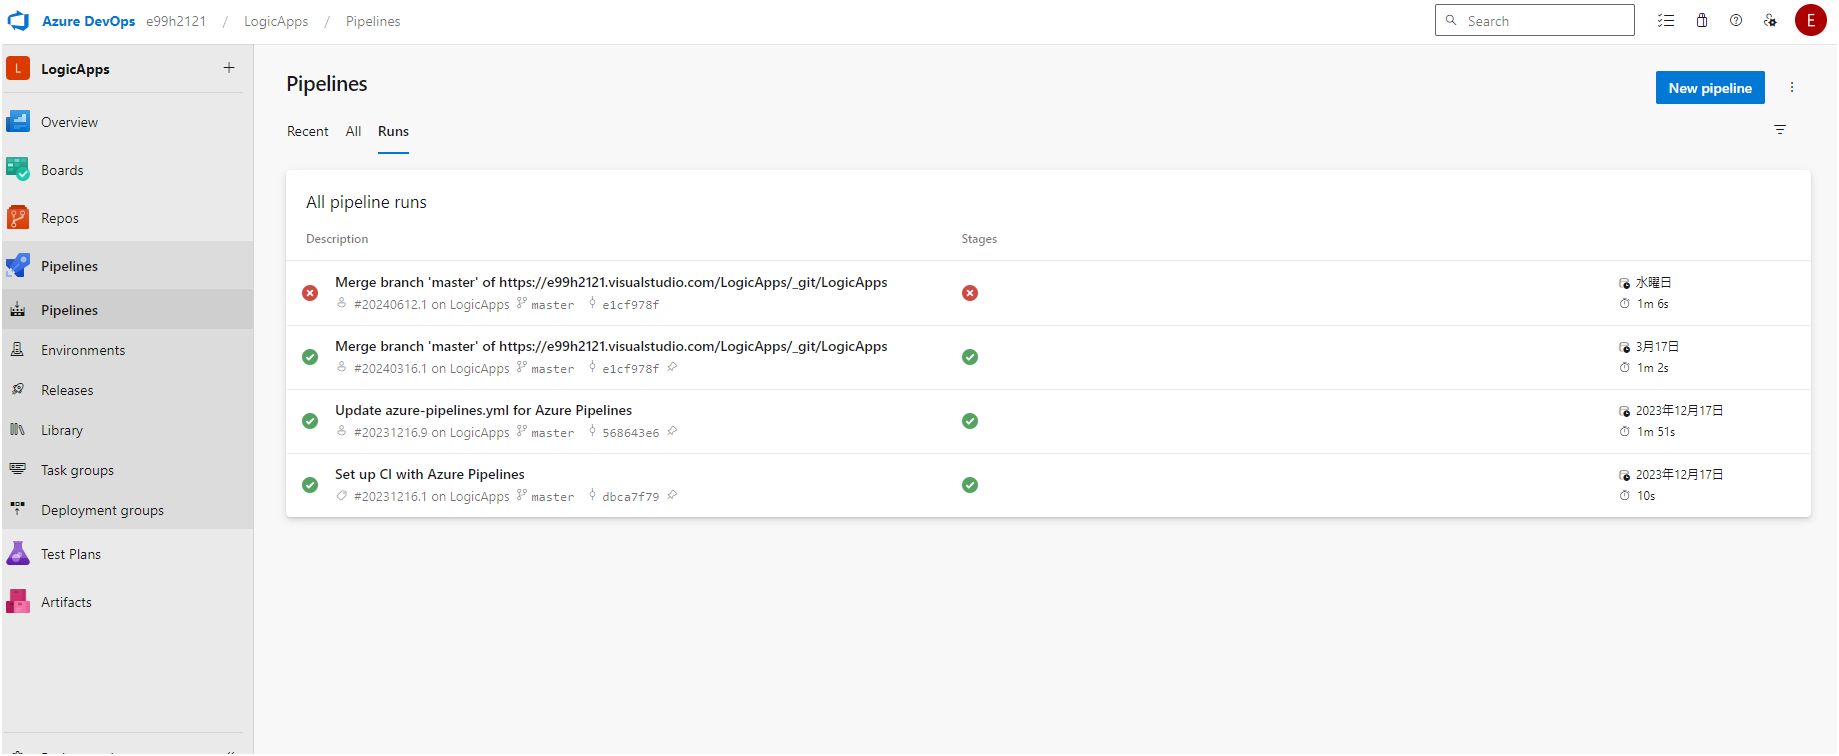Open the Pipelines sub-item in the sidebar
Image resolution: width=1839 pixels, height=756 pixels.
(x=127, y=310)
